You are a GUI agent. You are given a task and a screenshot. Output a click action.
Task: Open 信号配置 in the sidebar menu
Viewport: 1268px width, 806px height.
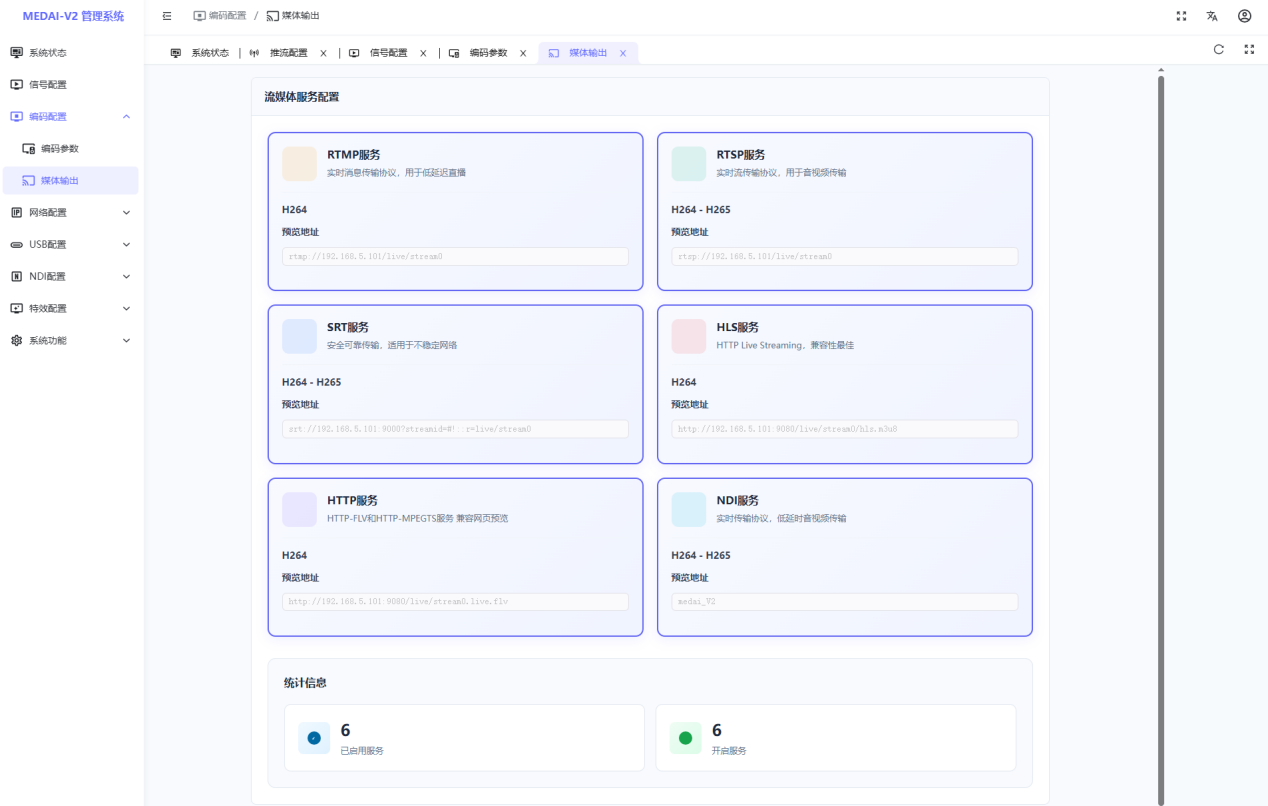pos(72,84)
